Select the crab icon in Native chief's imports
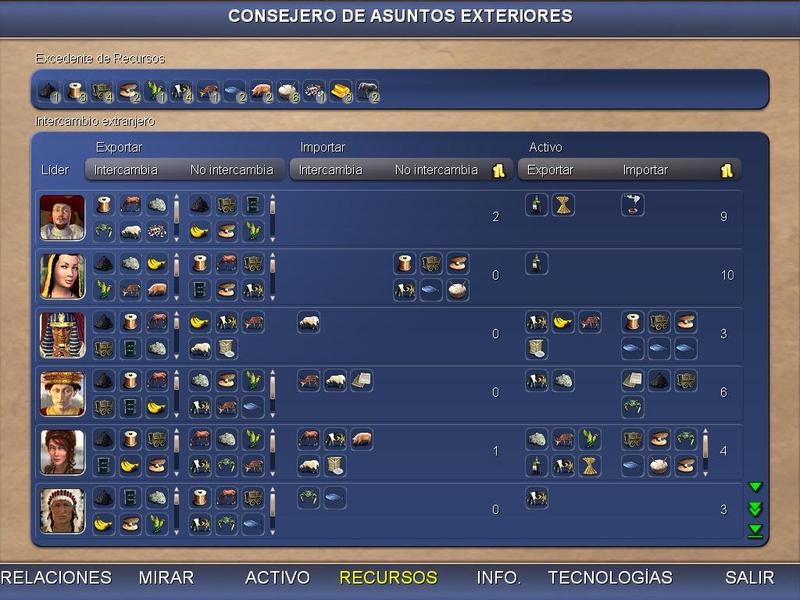The image size is (800, 600). (x=309, y=497)
